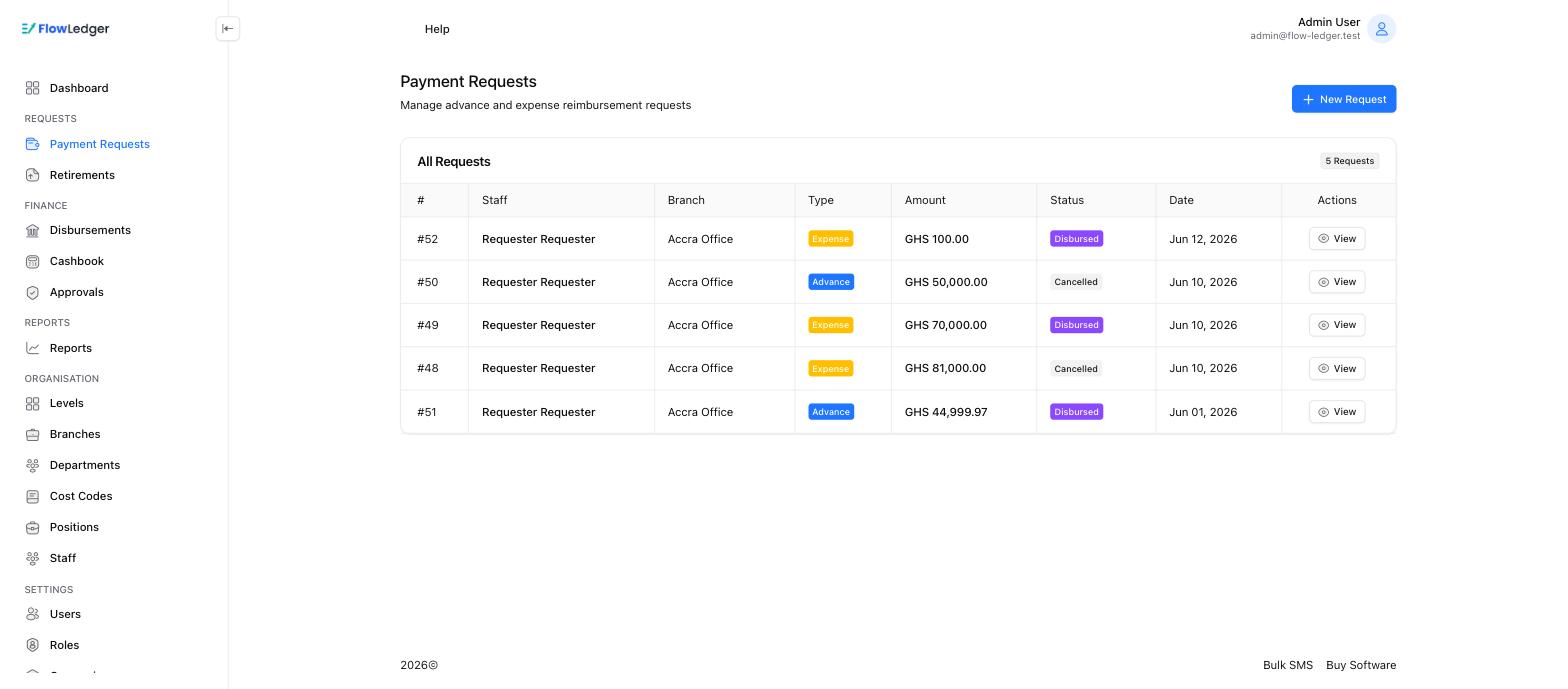Open Positions in the sidebar
Viewport: 1568px width, 689px height.
(74, 527)
